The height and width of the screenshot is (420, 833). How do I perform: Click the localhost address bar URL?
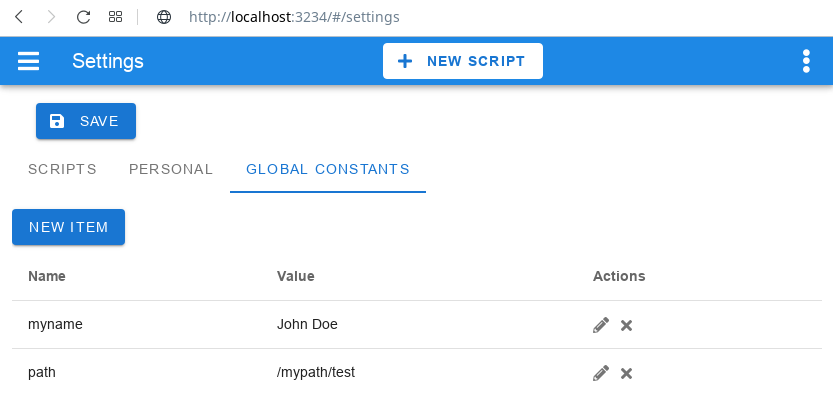tap(294, 17)
